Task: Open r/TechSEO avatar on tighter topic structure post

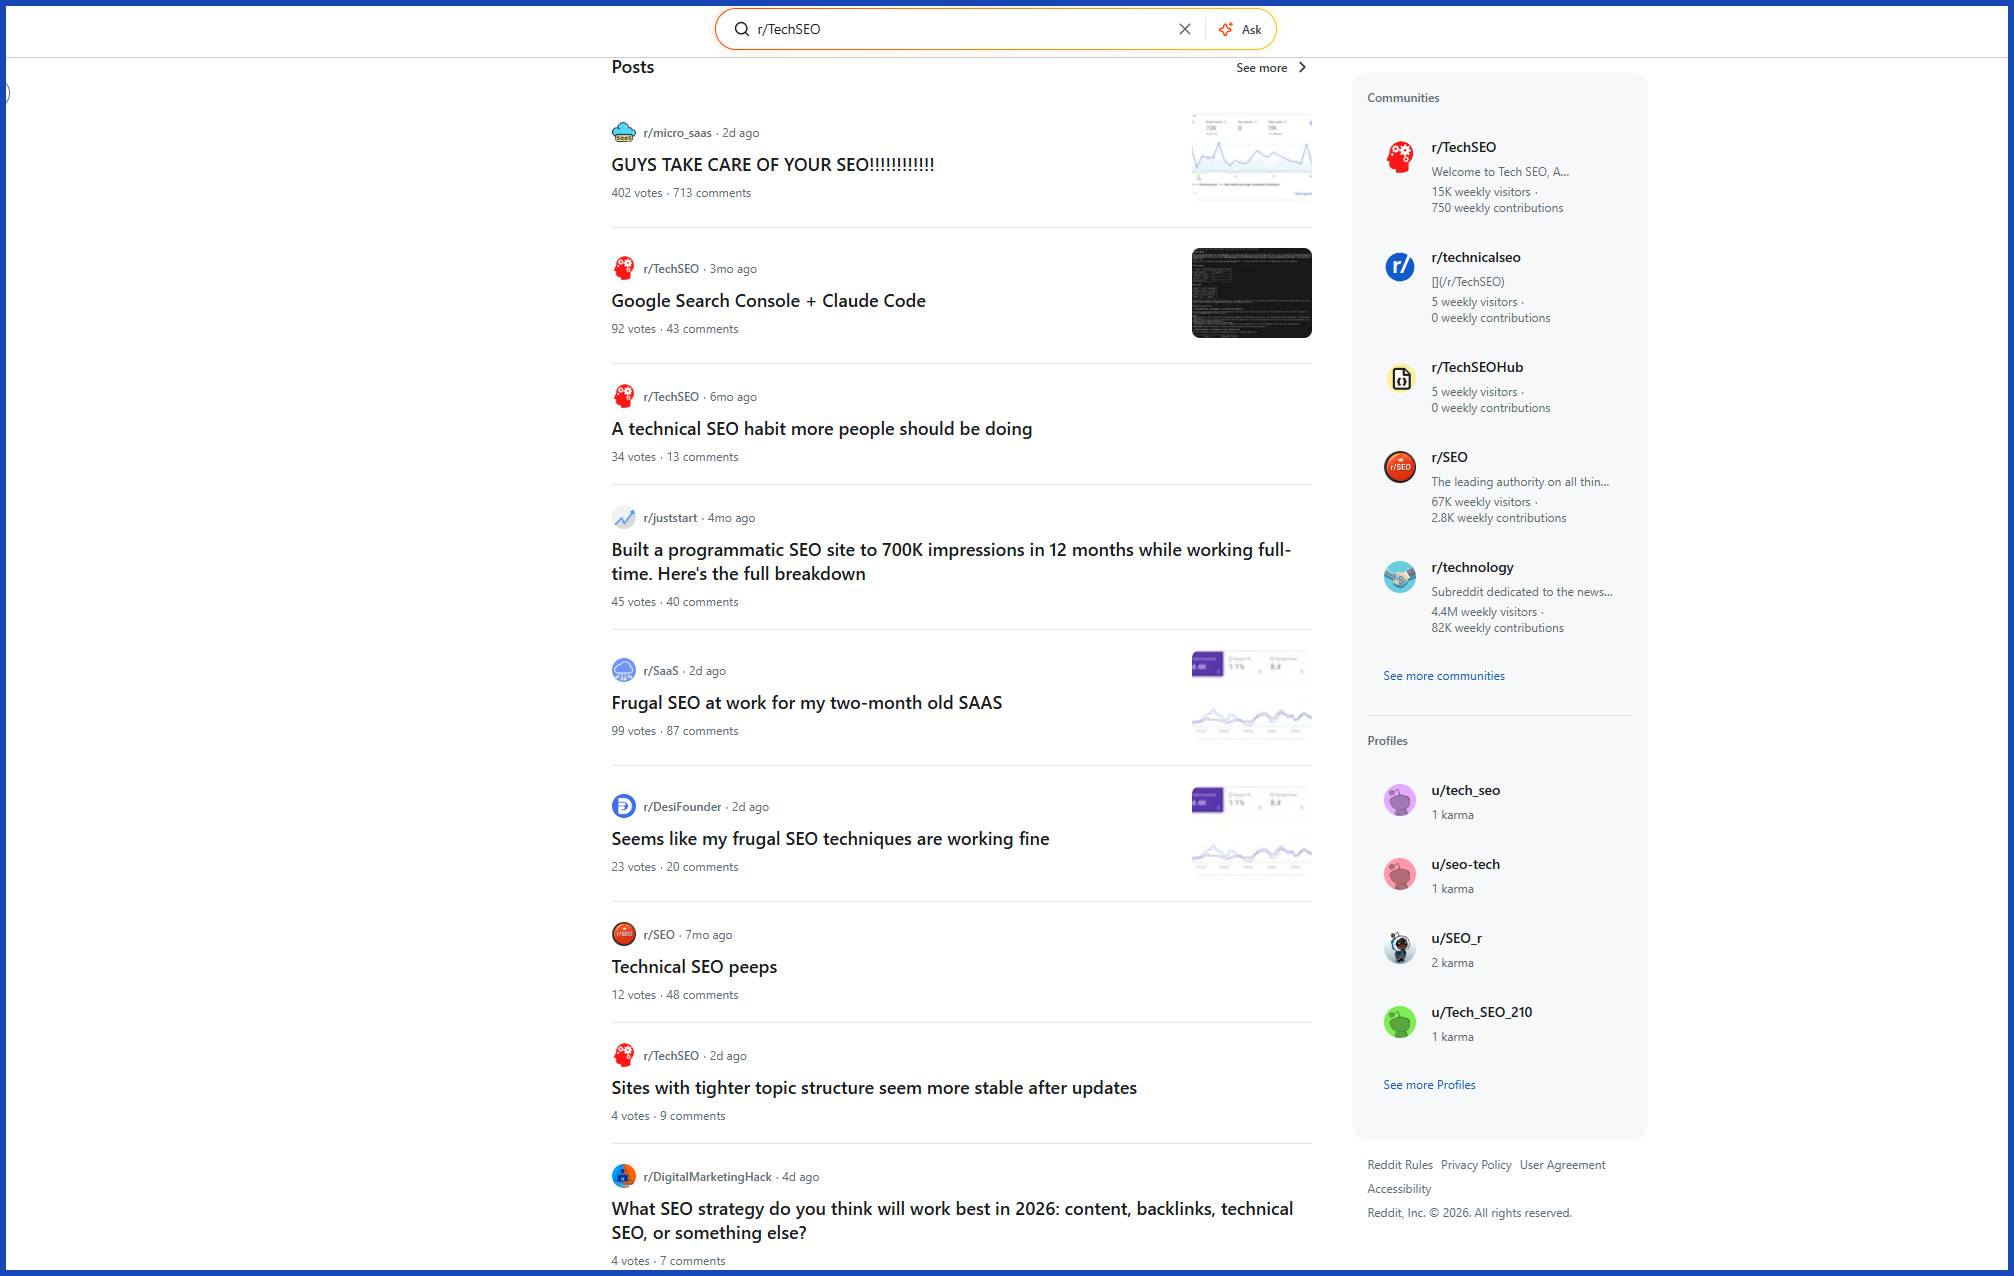Action: (x=624, y=1055)
